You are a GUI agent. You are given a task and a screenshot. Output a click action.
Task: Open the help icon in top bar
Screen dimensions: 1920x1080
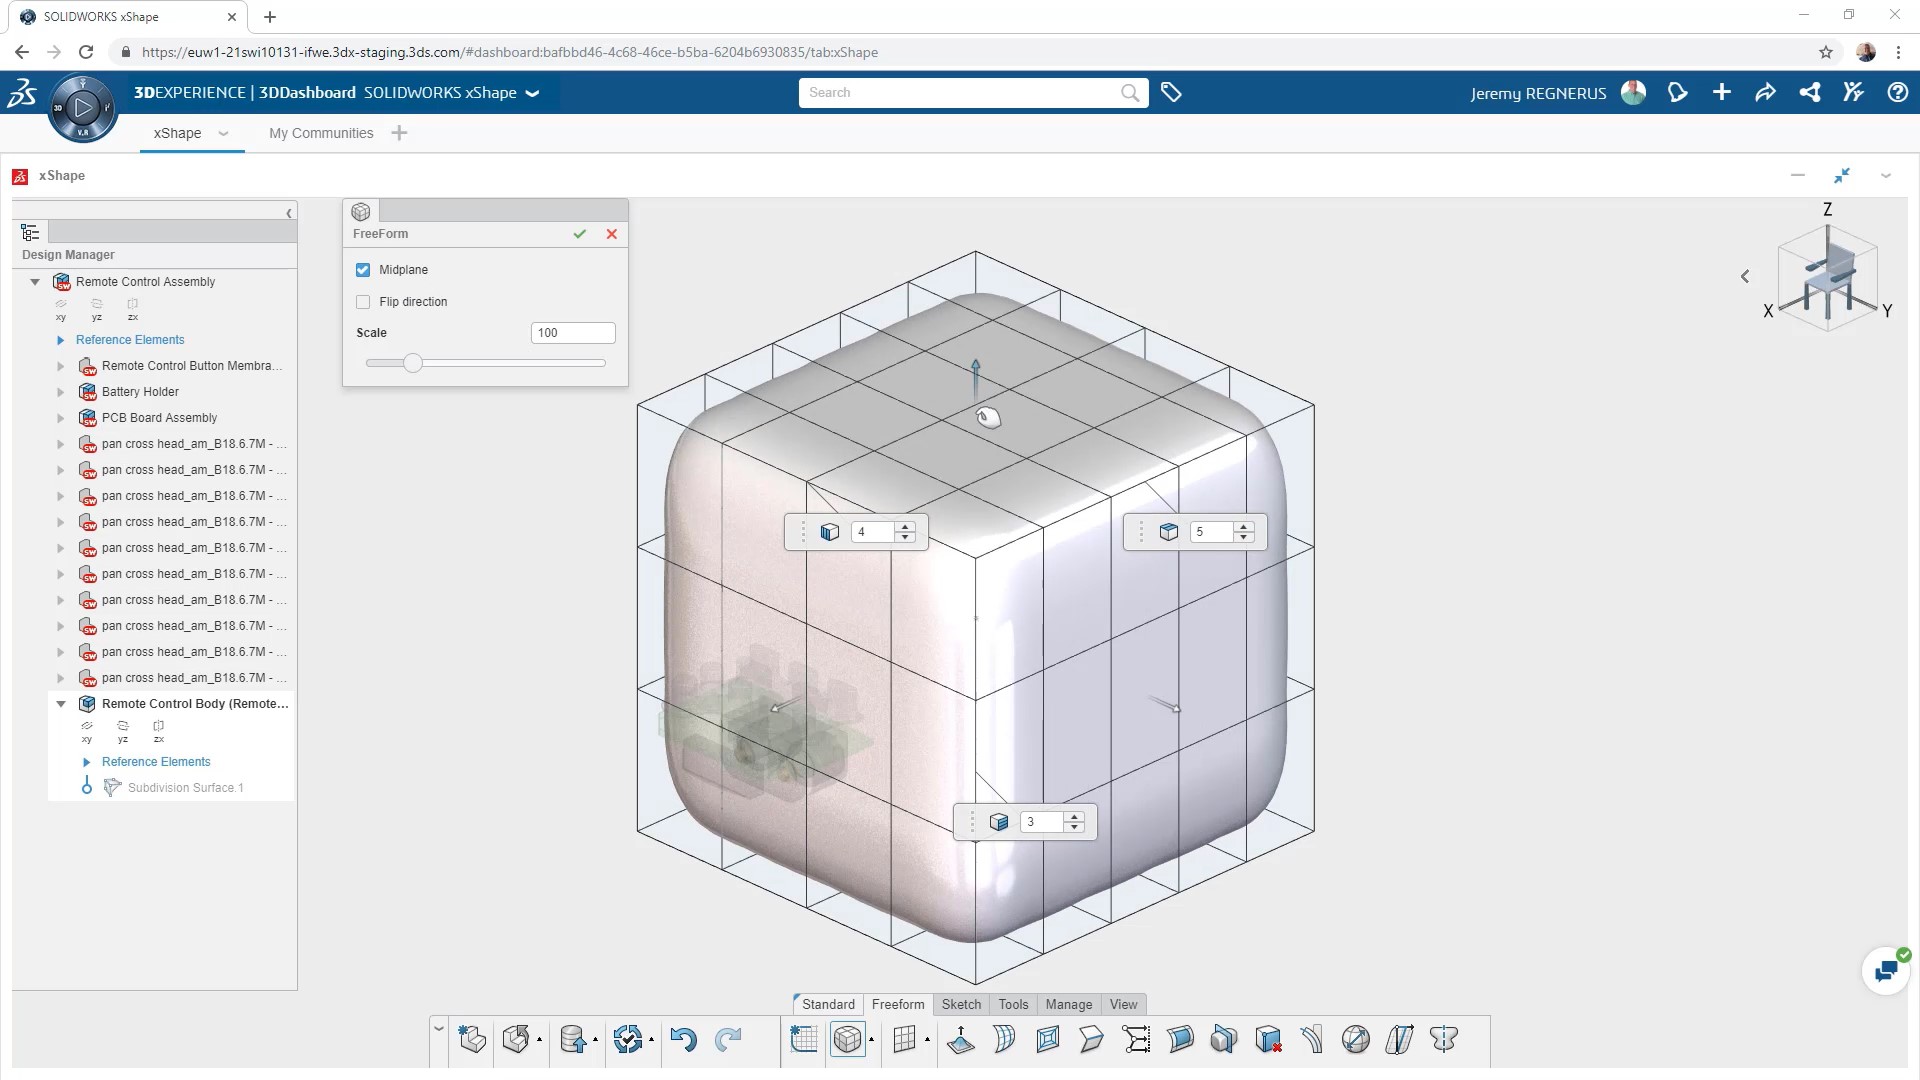(1899, 92)
